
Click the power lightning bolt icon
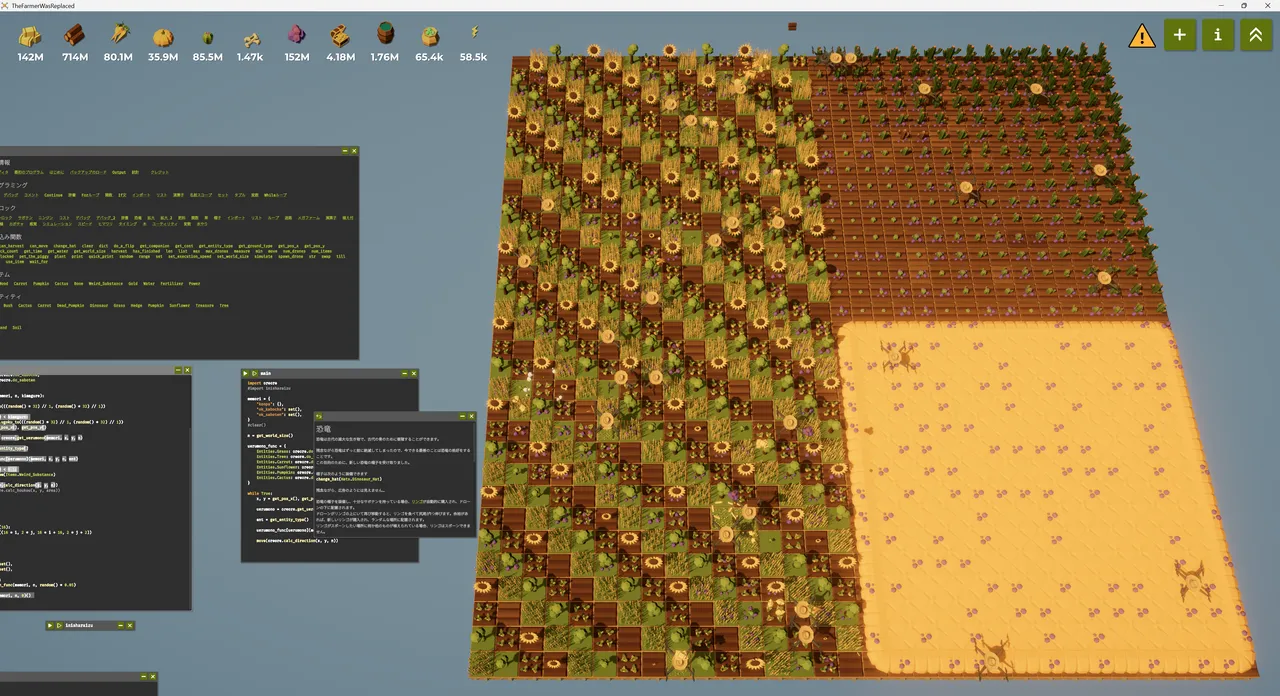coord(474,33)
